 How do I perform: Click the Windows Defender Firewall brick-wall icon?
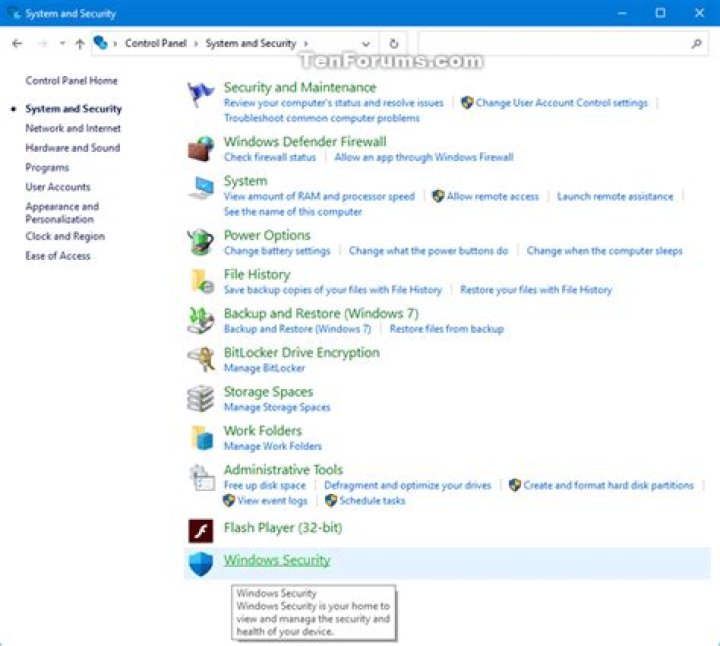(201, 149)
